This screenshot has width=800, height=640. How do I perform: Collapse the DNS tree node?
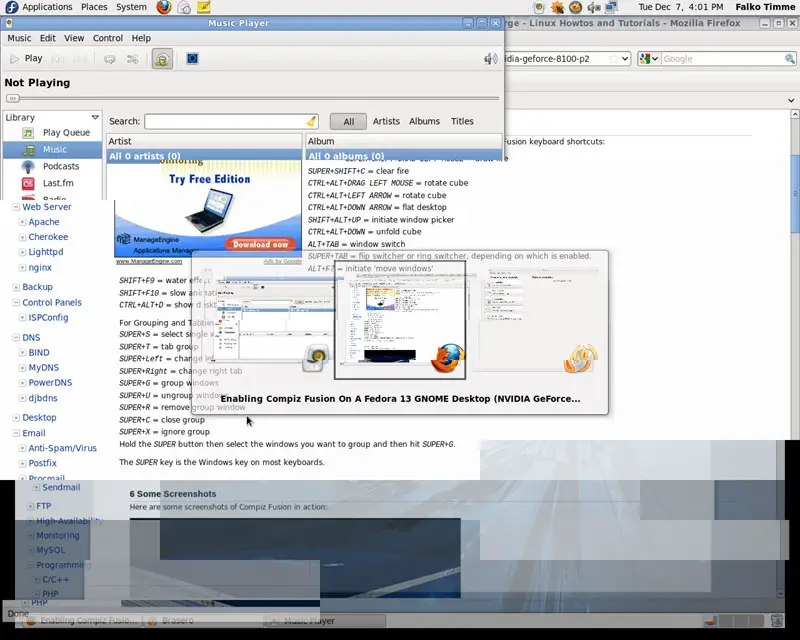[16, 338]
